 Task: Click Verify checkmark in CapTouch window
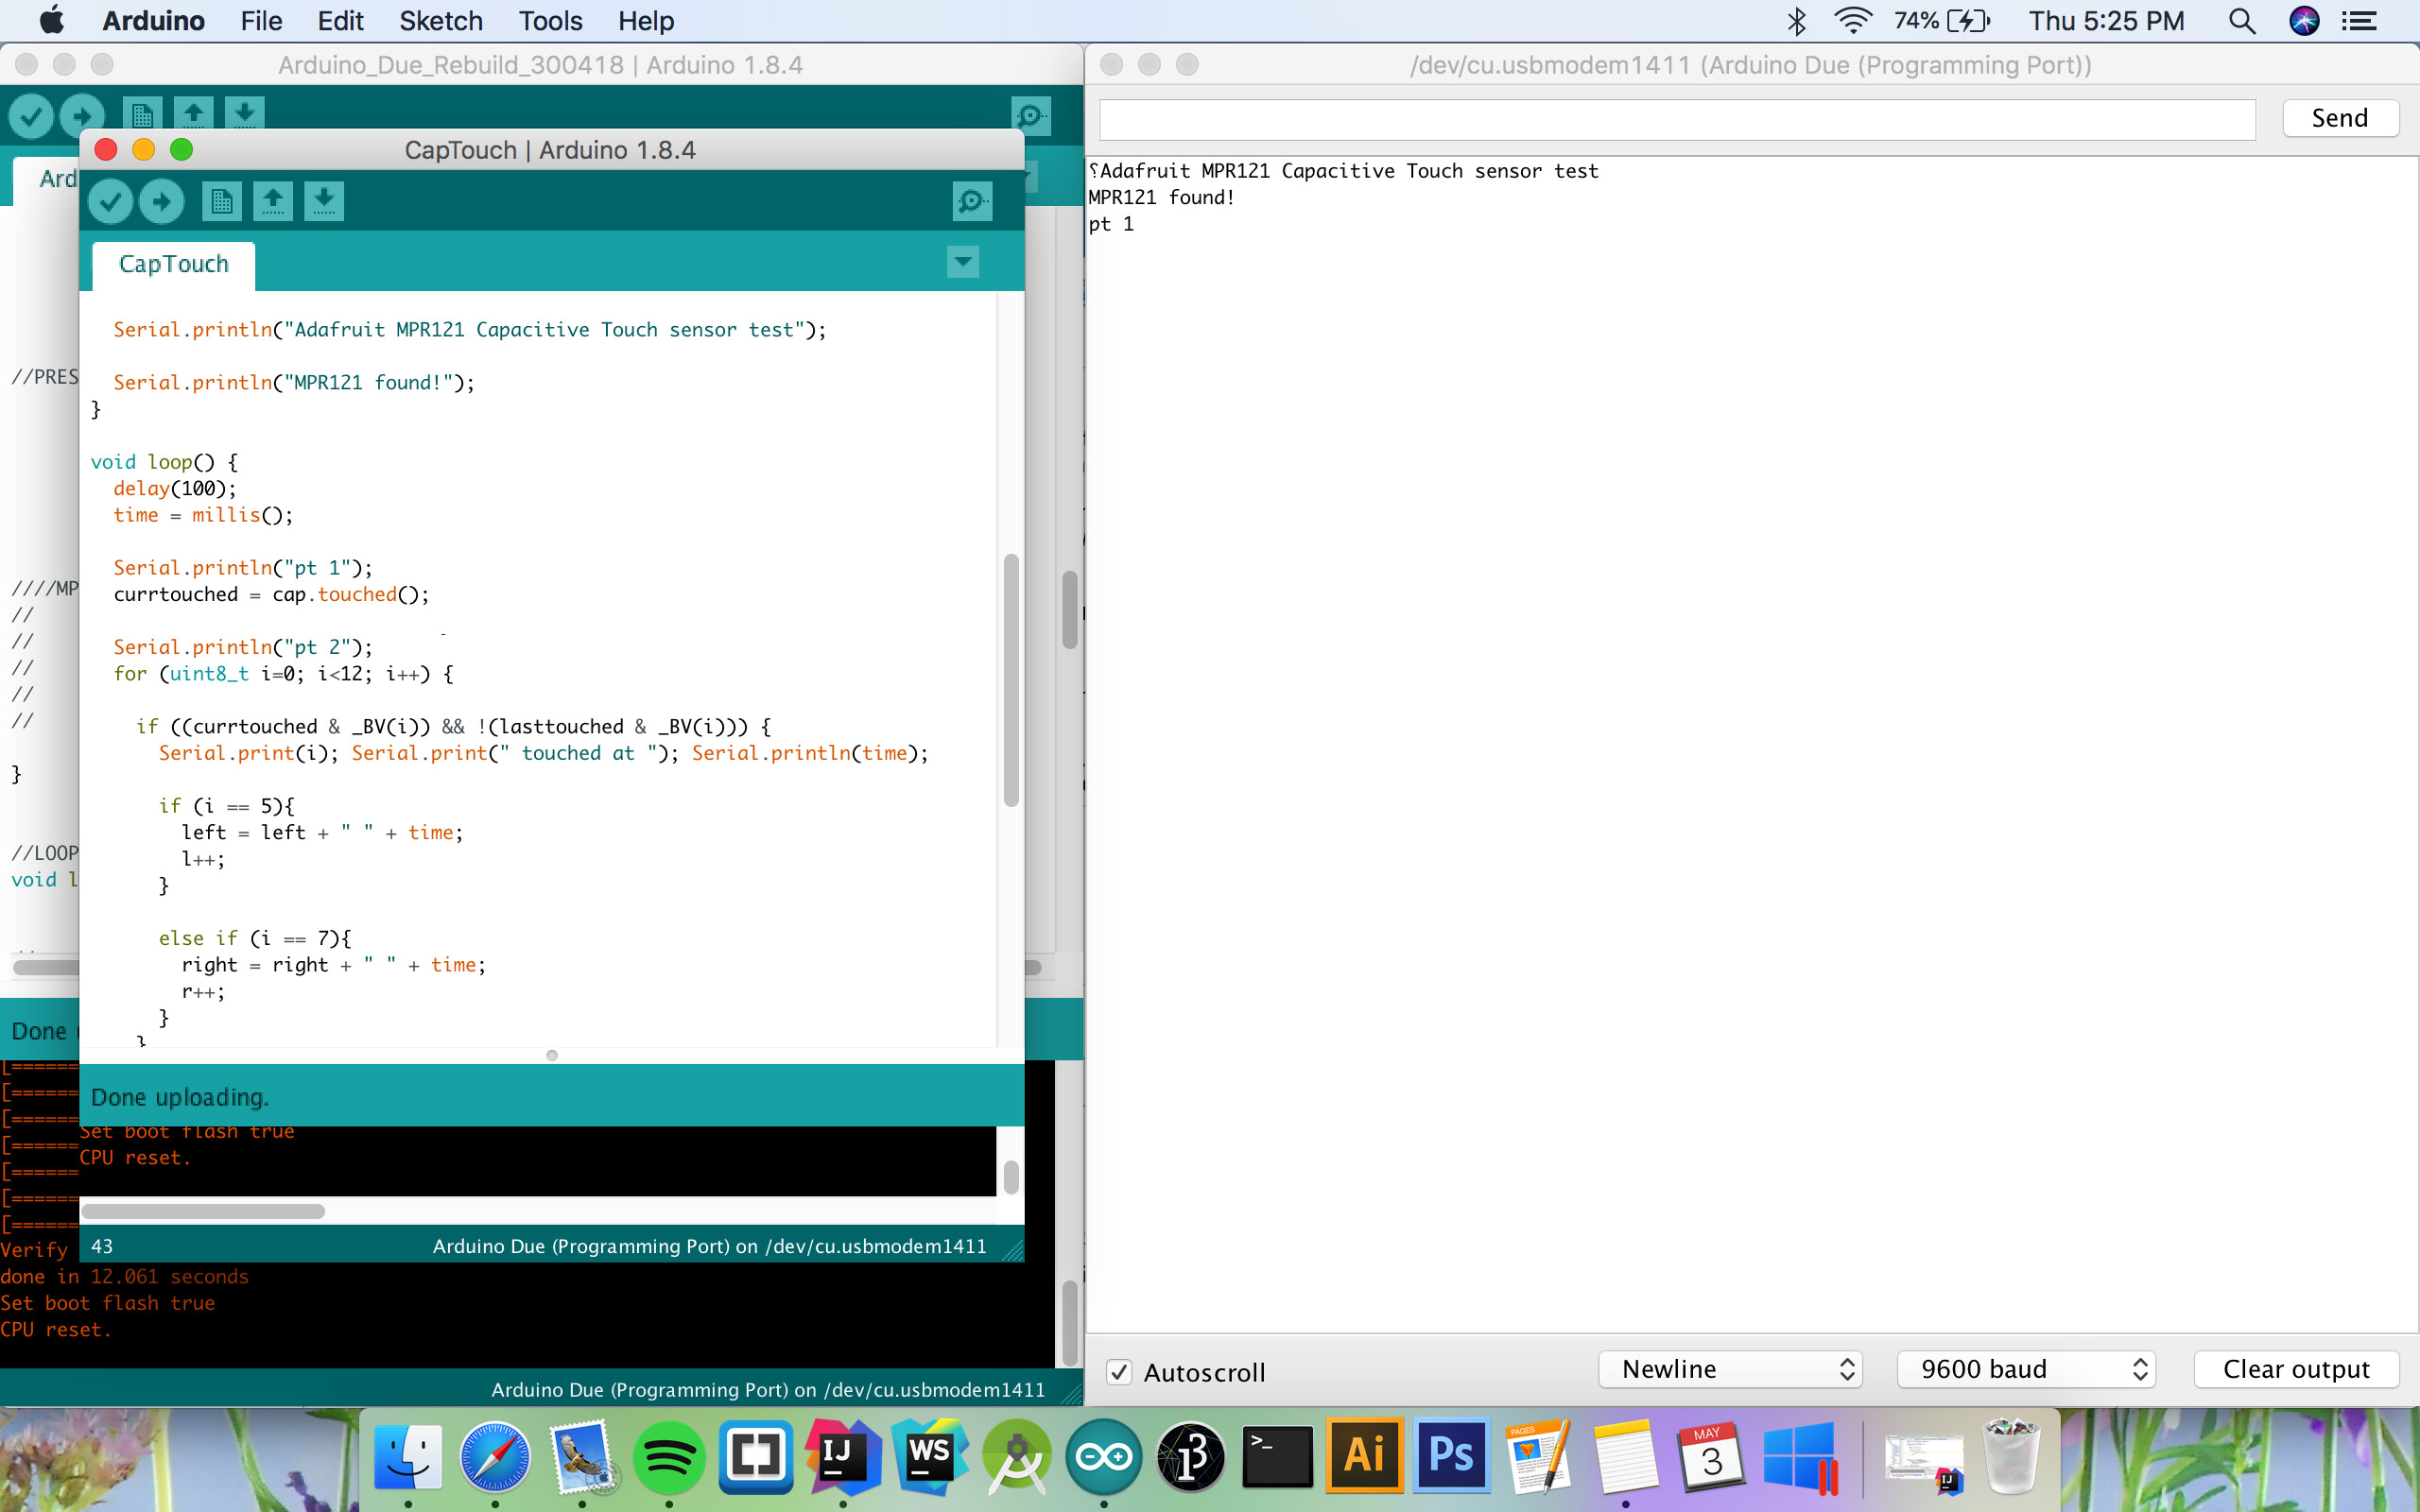(110, 202)
